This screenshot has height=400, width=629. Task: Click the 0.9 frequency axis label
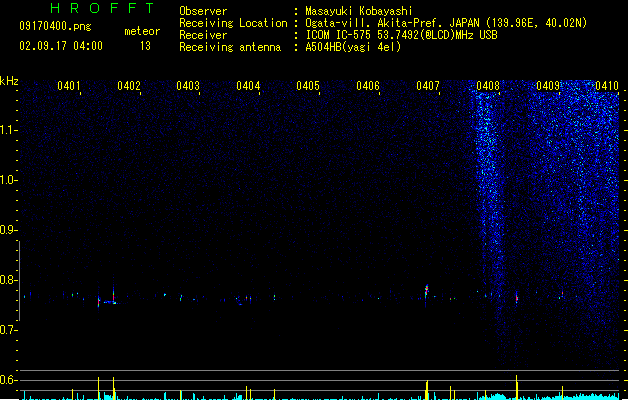(x=8, y=230)
